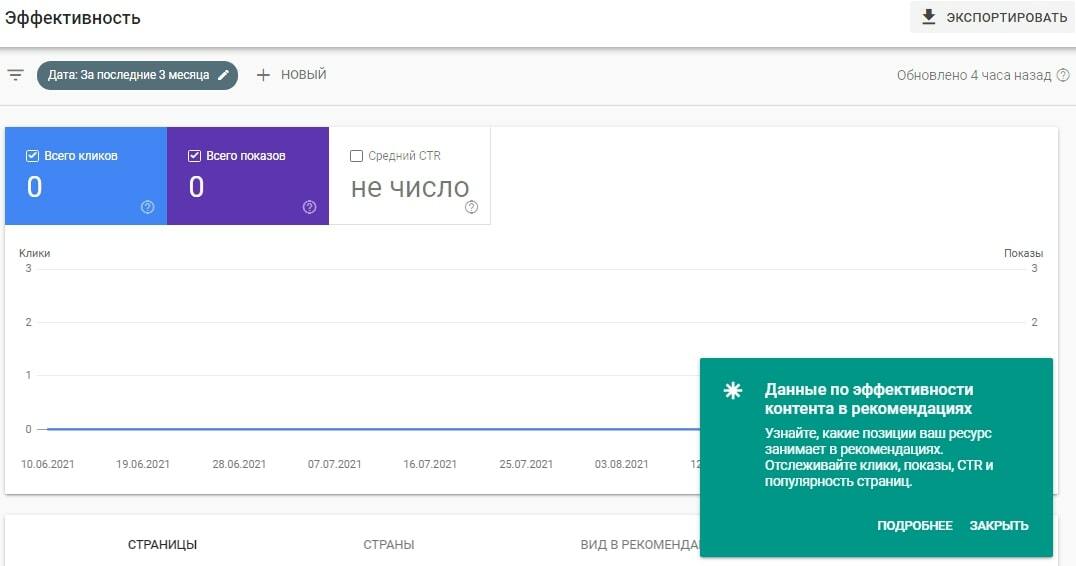Click ЗАКРЫТЬ to dismiss the popup

[999, 526]
